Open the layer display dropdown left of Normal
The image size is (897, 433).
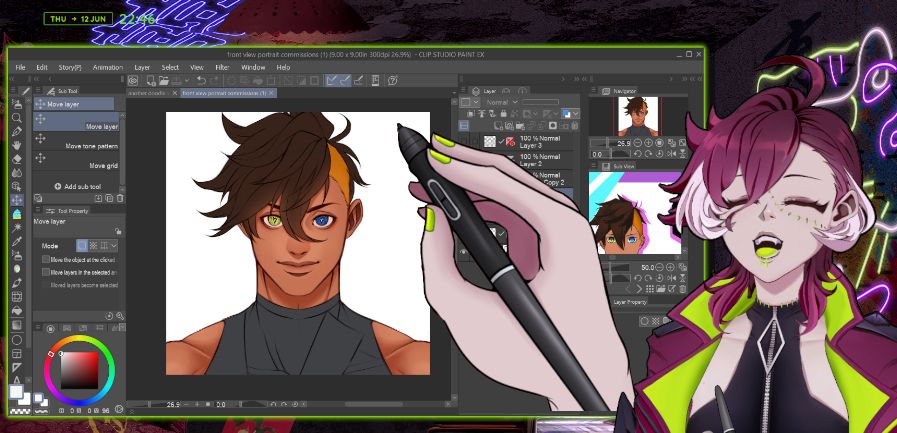click(x=470, y=102)
